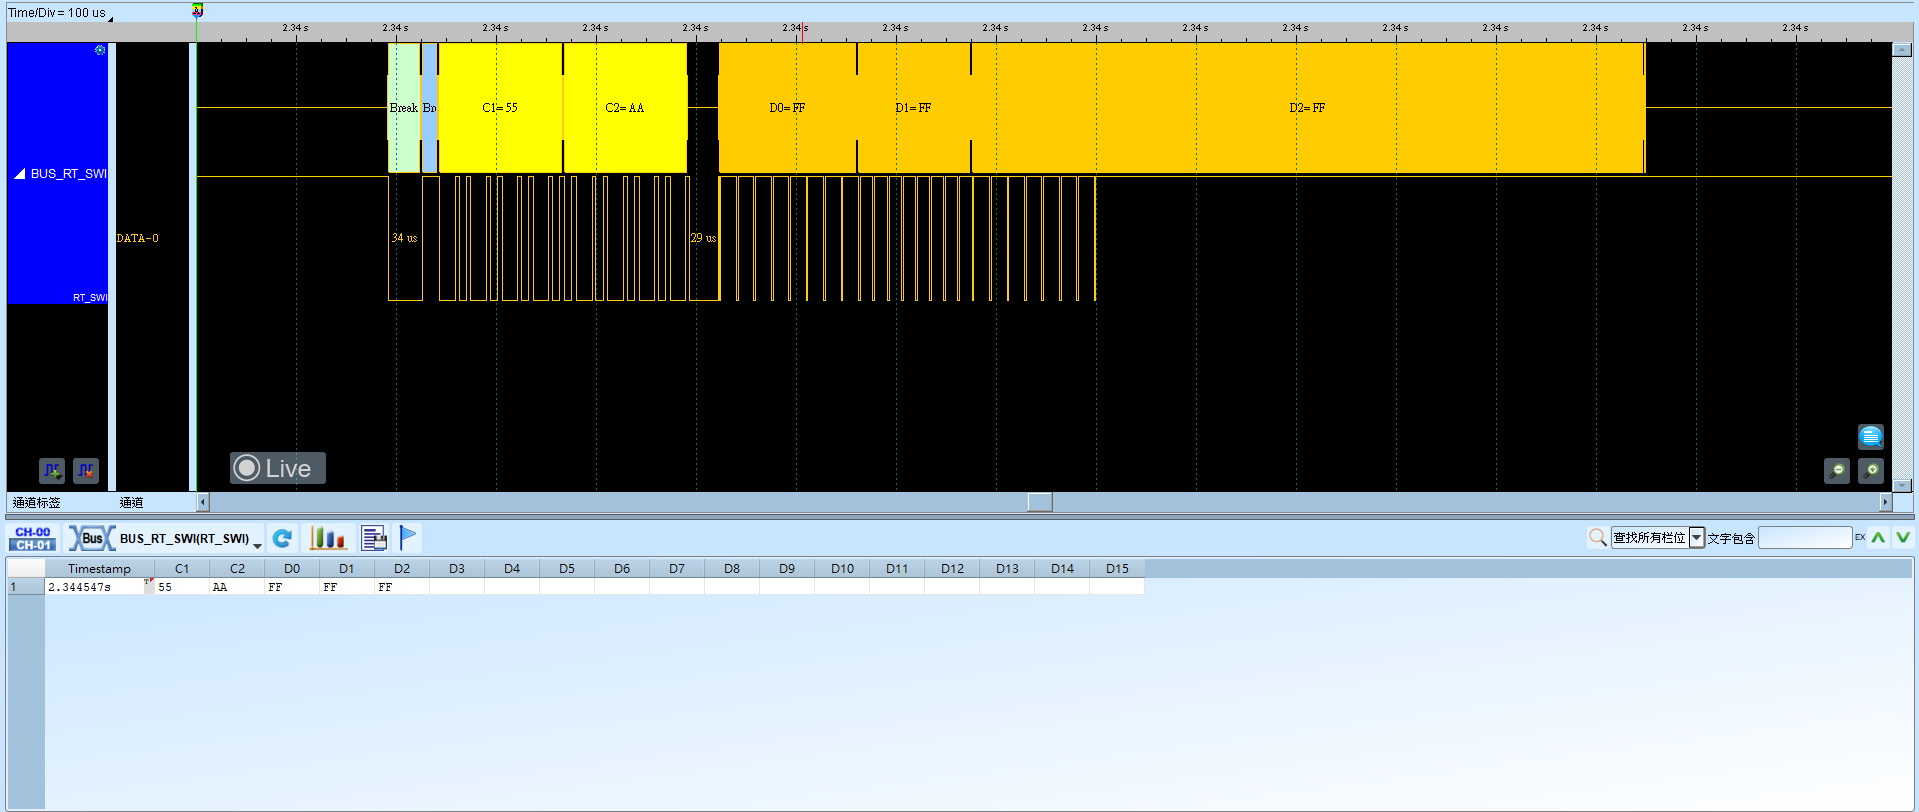Click the Timestamp column header

[99, 568]
